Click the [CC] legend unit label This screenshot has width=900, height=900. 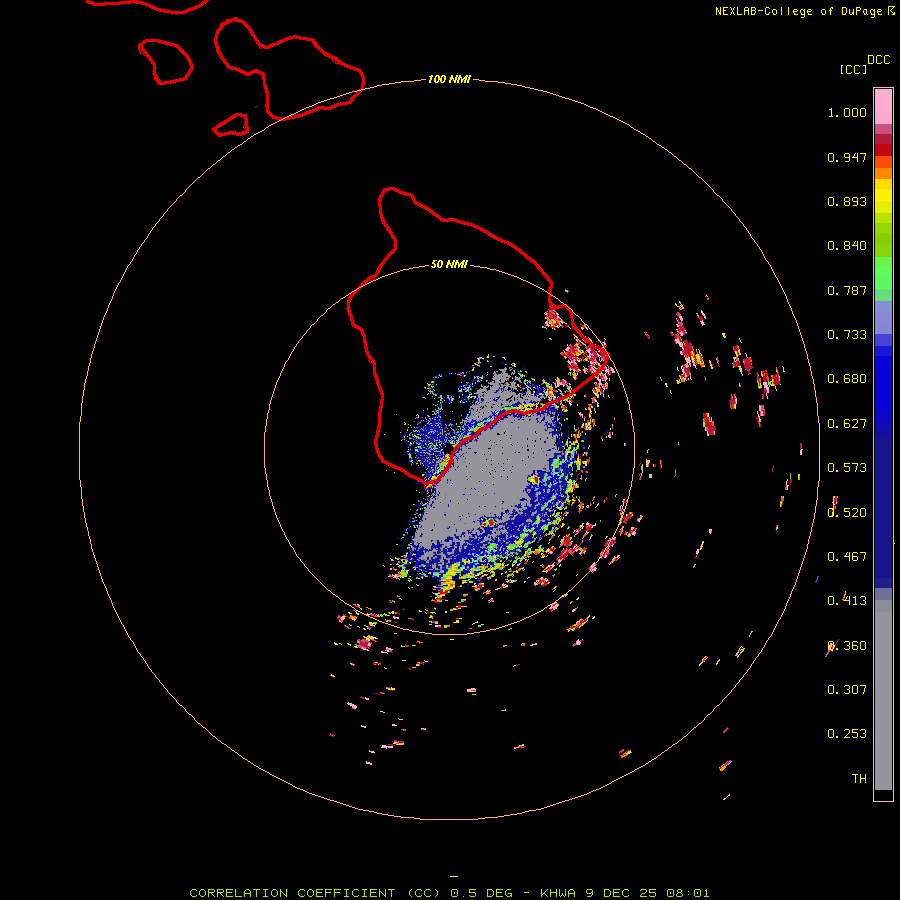853,69
